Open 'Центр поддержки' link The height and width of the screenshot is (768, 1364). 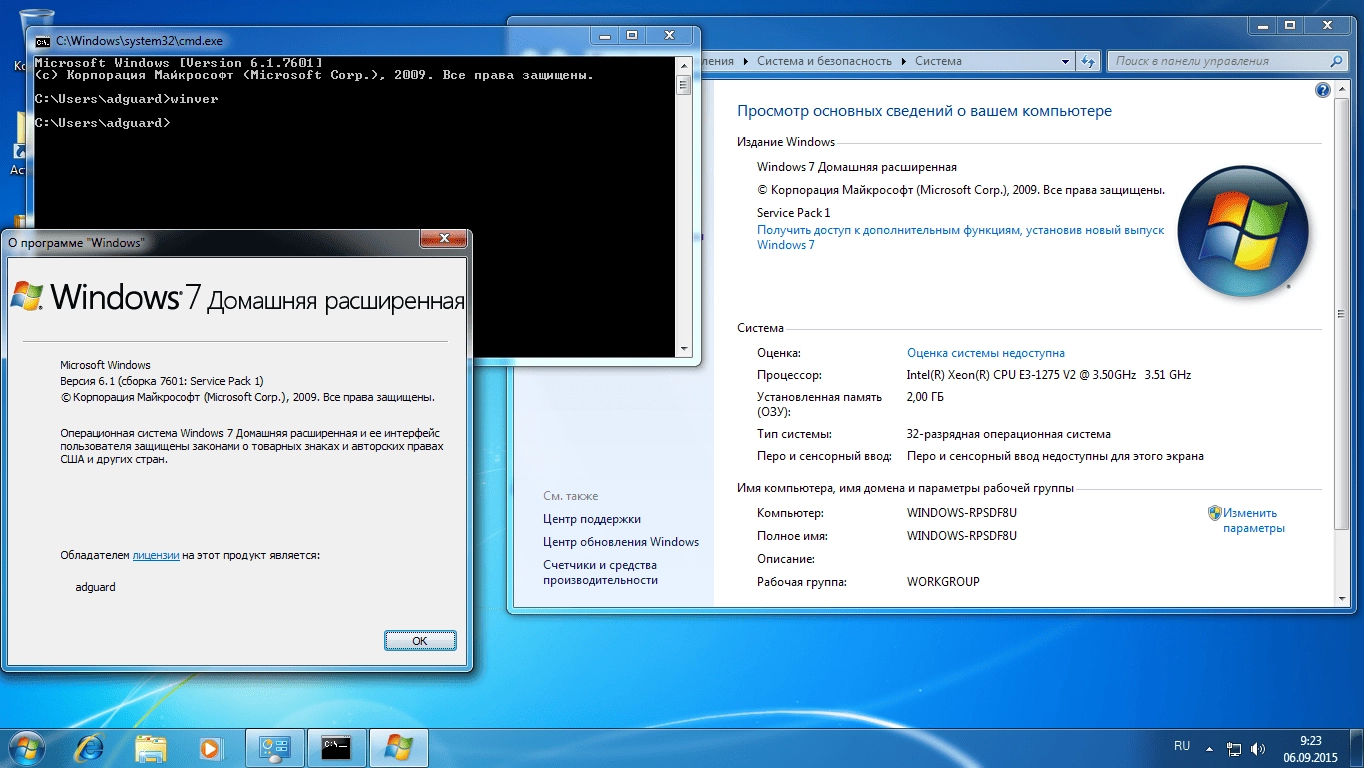[591, 519]
